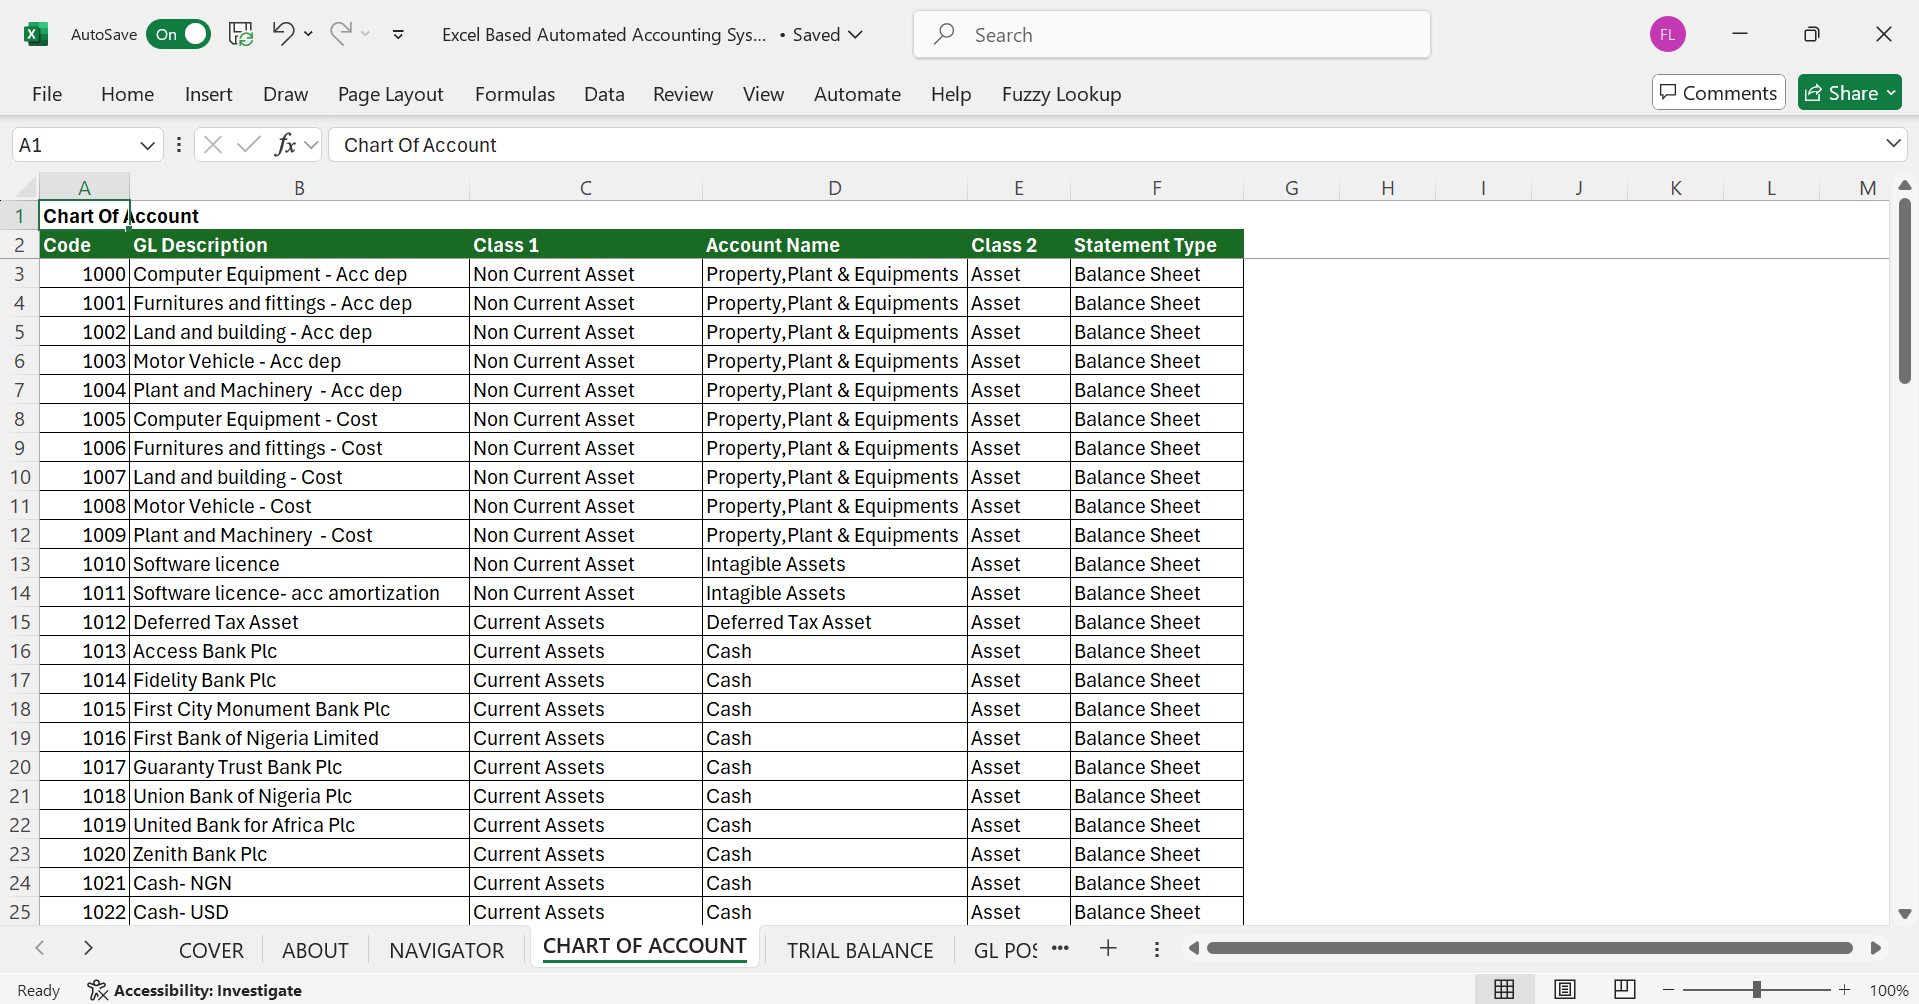
Task: Open Customize Quick Access Toolbar menu
Action: coord(398,34)
